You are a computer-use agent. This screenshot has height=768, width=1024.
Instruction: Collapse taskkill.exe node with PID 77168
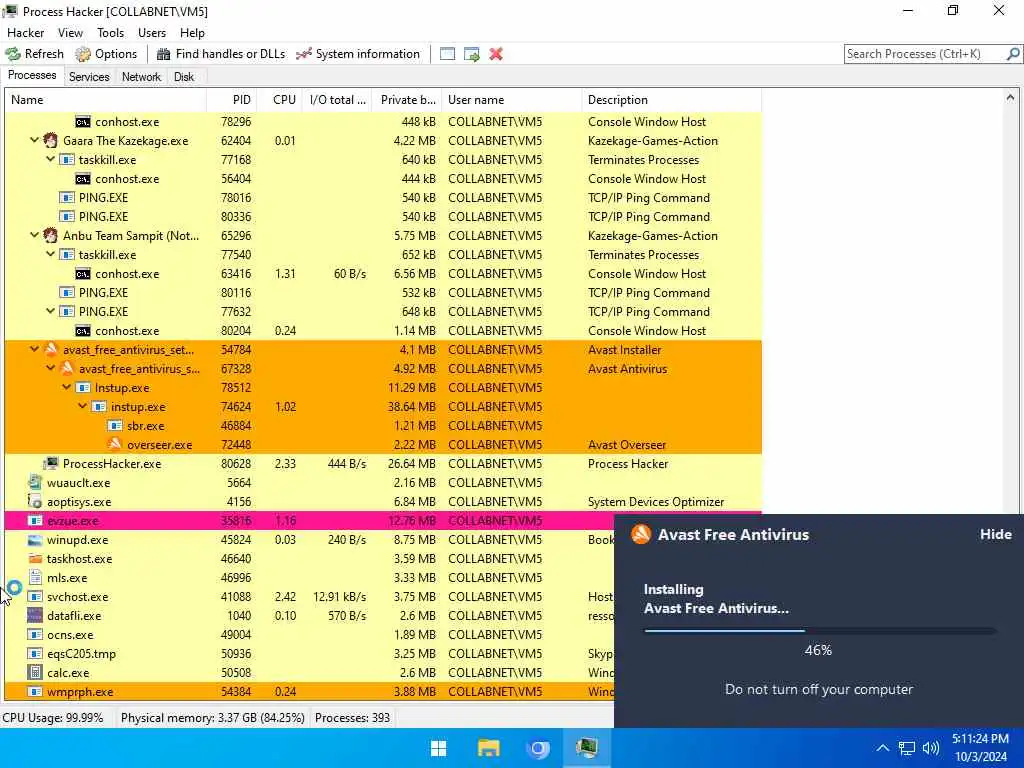[50, 159]
